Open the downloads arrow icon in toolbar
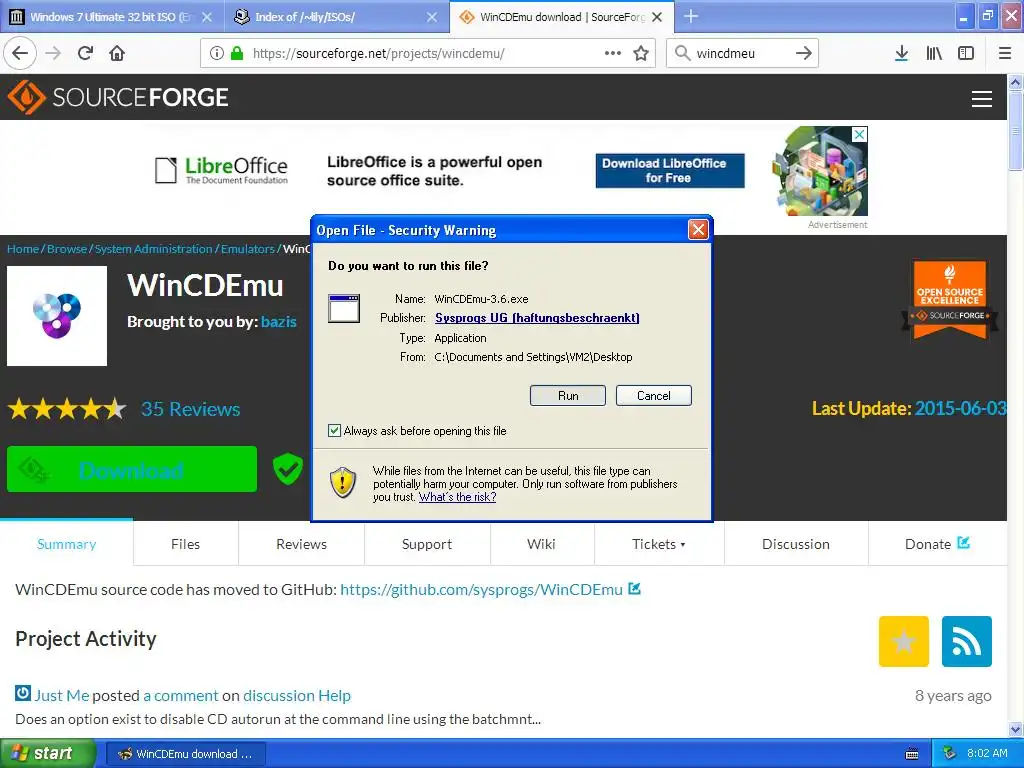Screen dimensions: 1024x768 [901, 53]
